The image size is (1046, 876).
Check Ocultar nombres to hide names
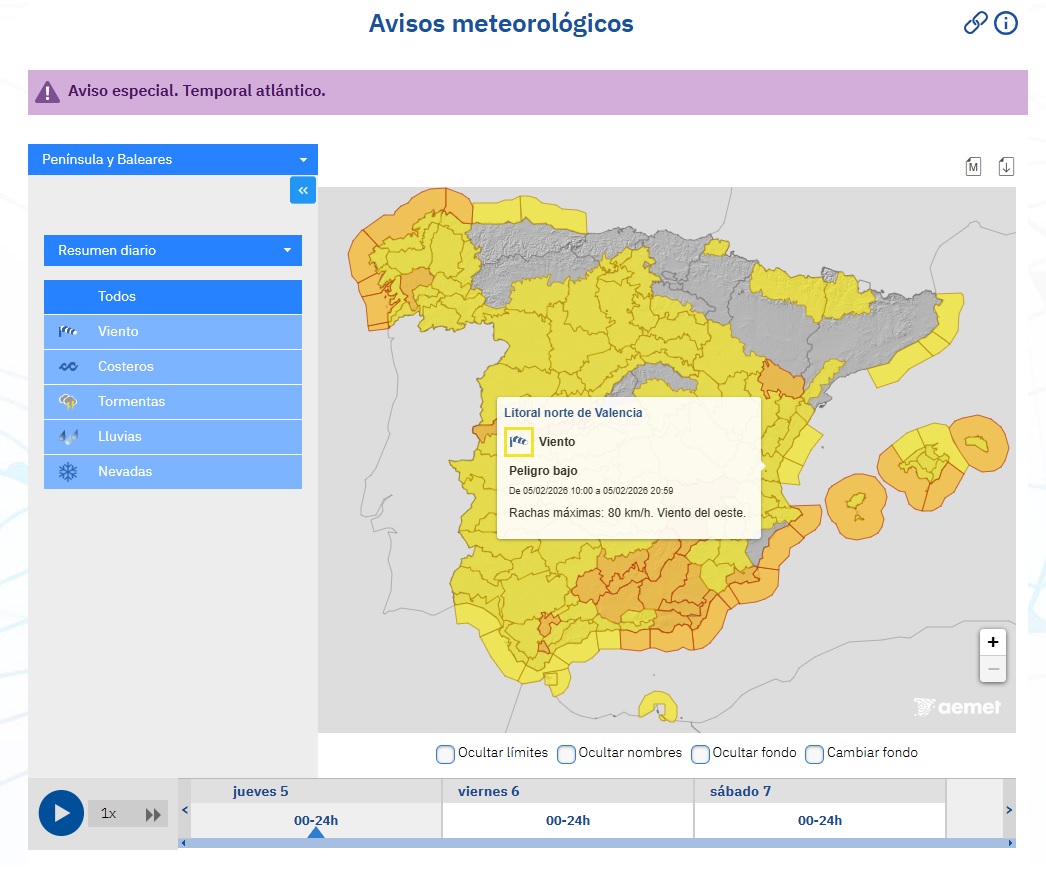pos(566,754)
